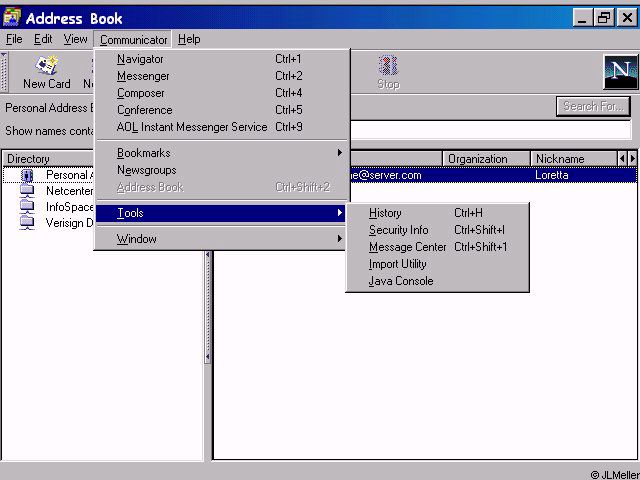Choose Composer from the Communicator menu

point(222,93)
